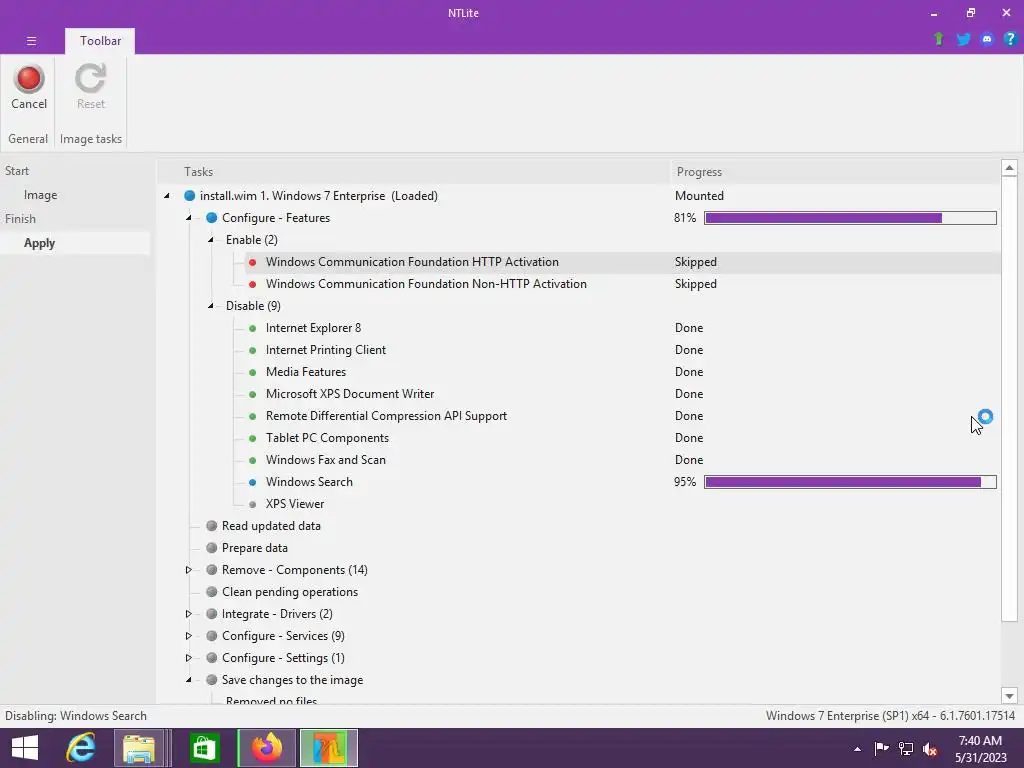The width and height of the screenshot is (1024, 768).
Task: Expand Integrate - Drivers (2)
Action: point(189,614)
